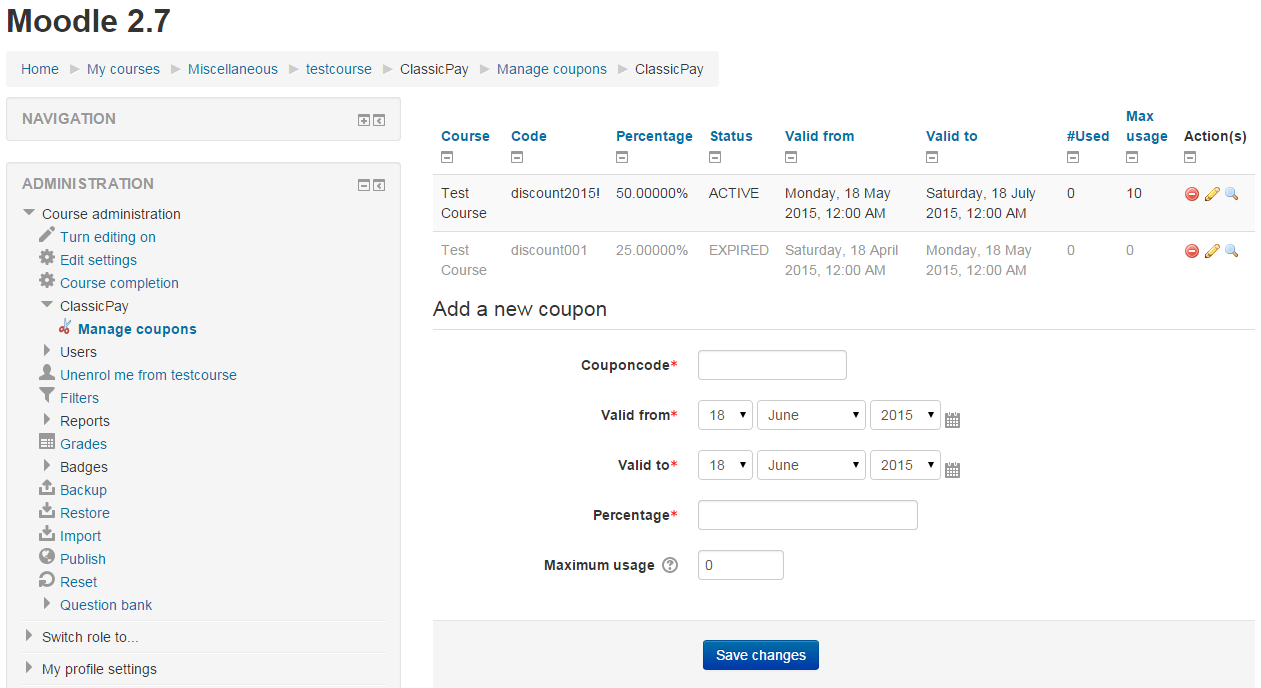1261x688 pixels.
Task: Expand Switch role to... section
Action: (29, 636)
